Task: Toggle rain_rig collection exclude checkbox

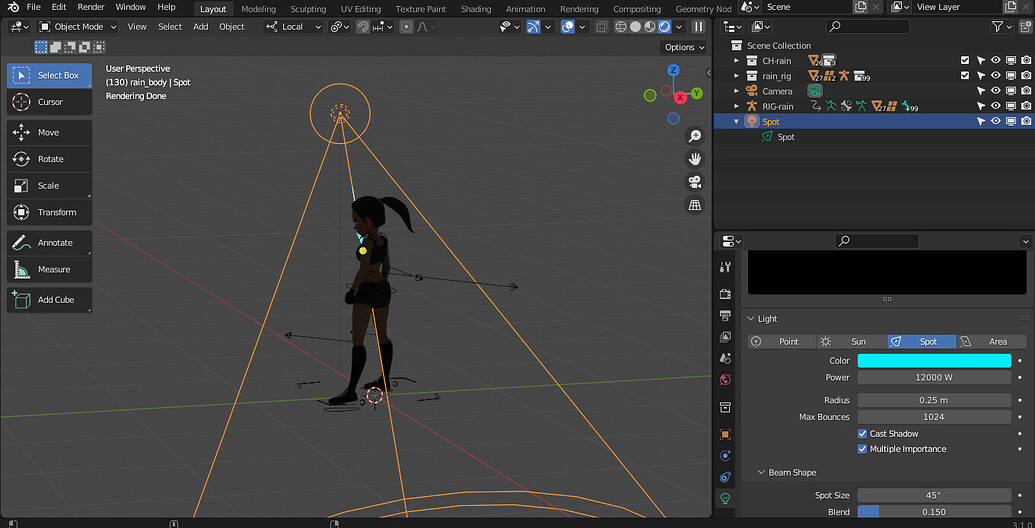Action: 965,76
